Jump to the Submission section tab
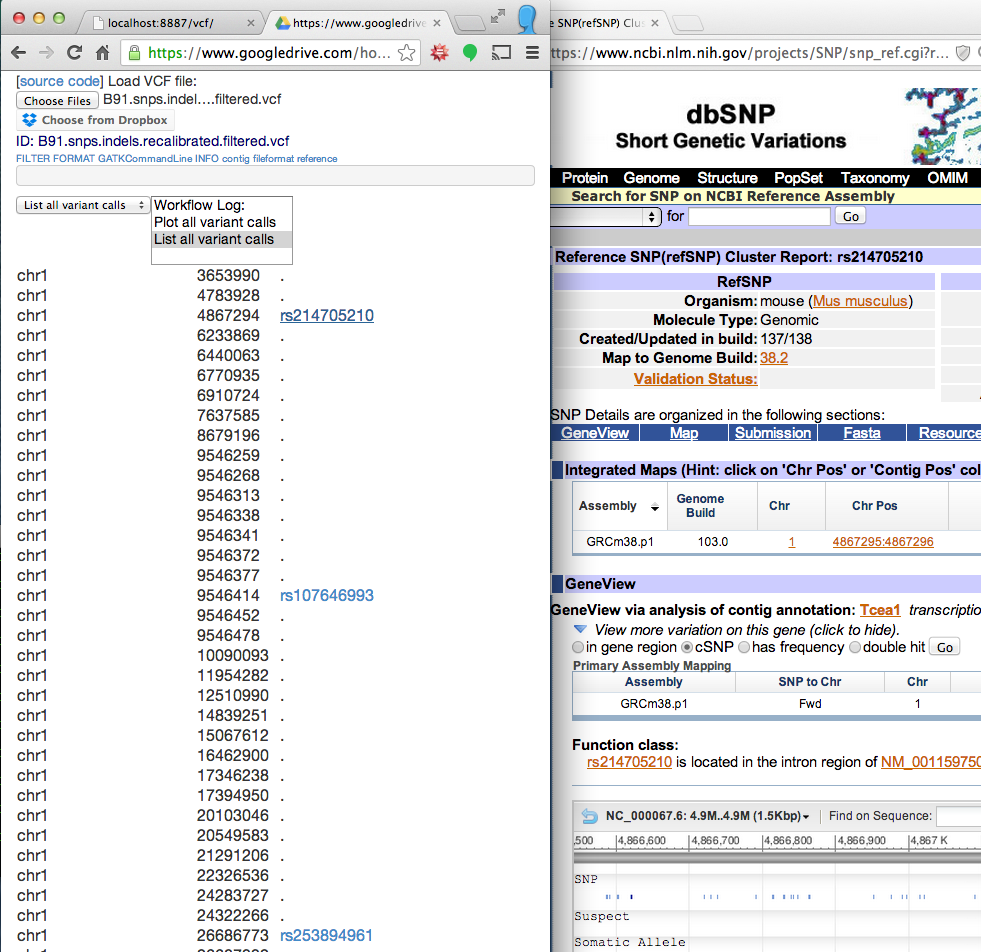The height and width of the screenshot is (952, 981). tap(773, 433)
